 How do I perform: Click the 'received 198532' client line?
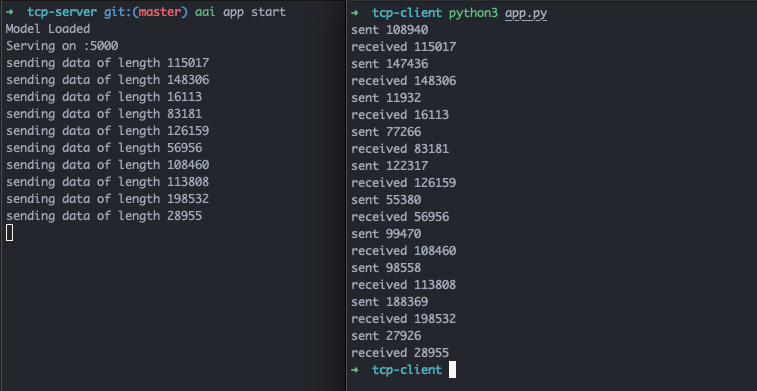click(404, 319)
